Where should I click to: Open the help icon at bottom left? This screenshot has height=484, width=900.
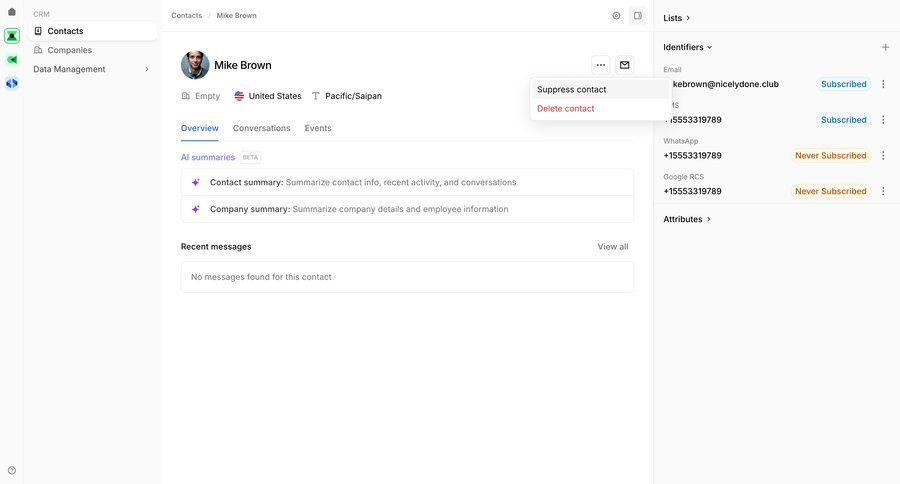[x=11, y=470]
